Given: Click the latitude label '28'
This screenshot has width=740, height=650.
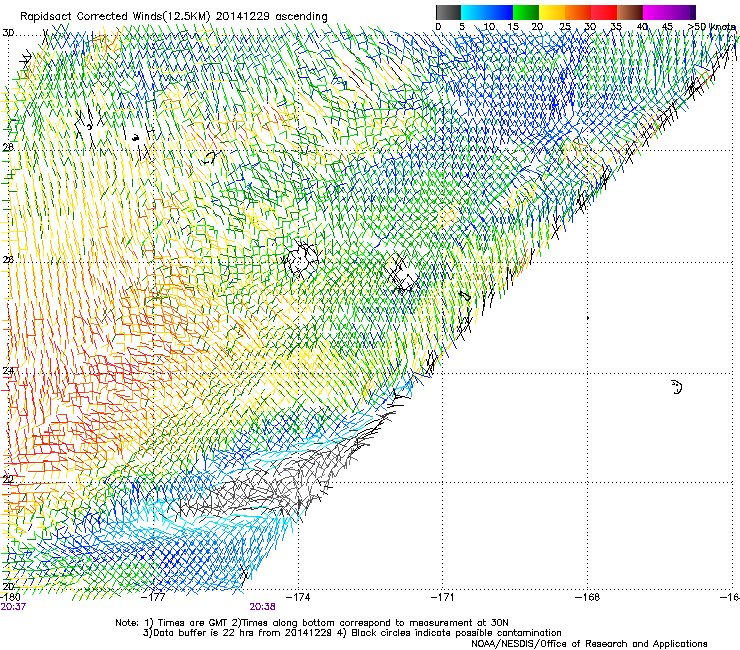Looking at the screenshot, I should pos(8,147).
